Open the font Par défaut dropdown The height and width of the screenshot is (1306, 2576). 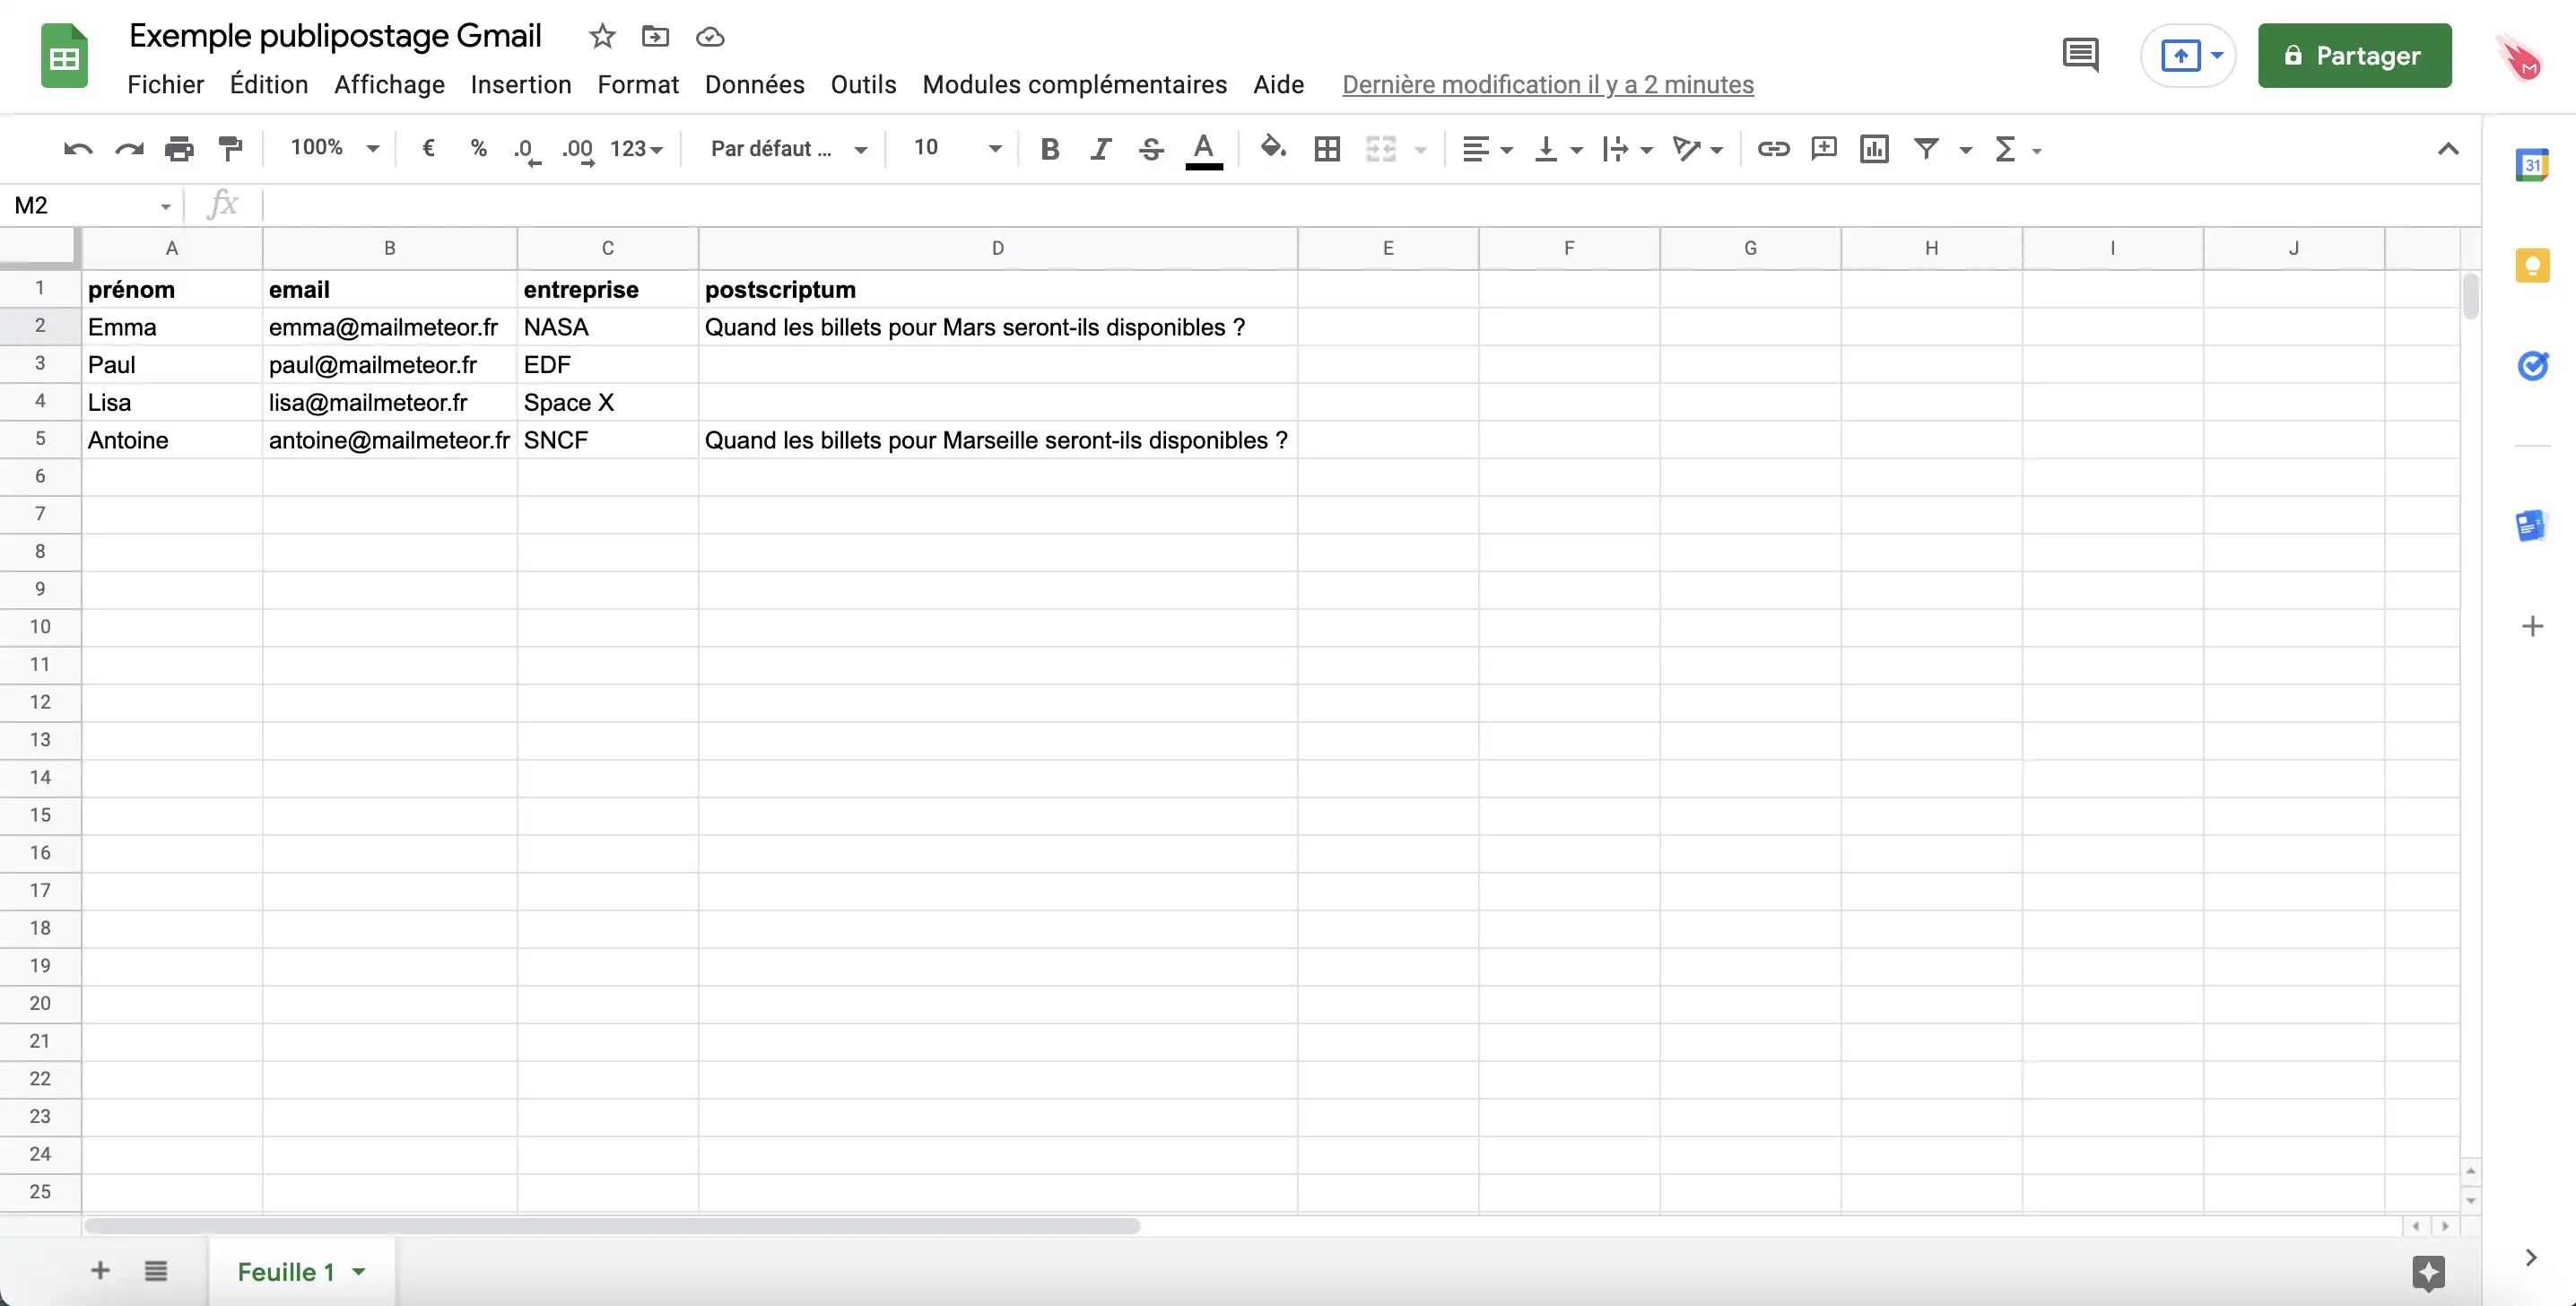[x=788, y=149]
